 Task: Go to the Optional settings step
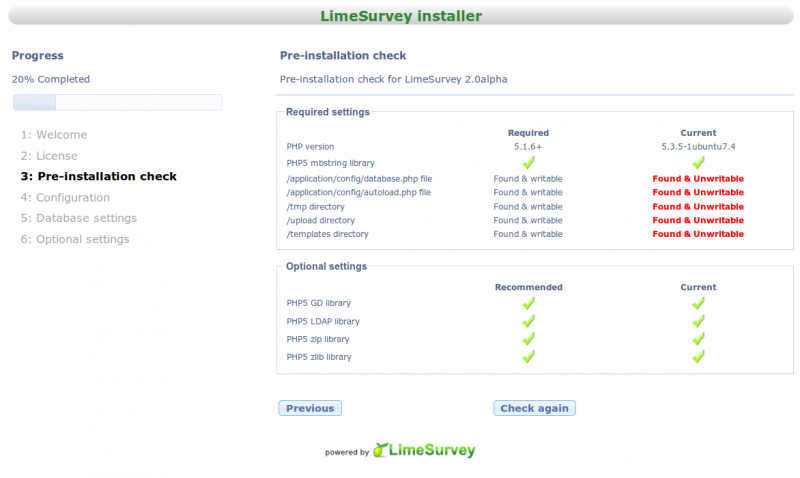75,239
